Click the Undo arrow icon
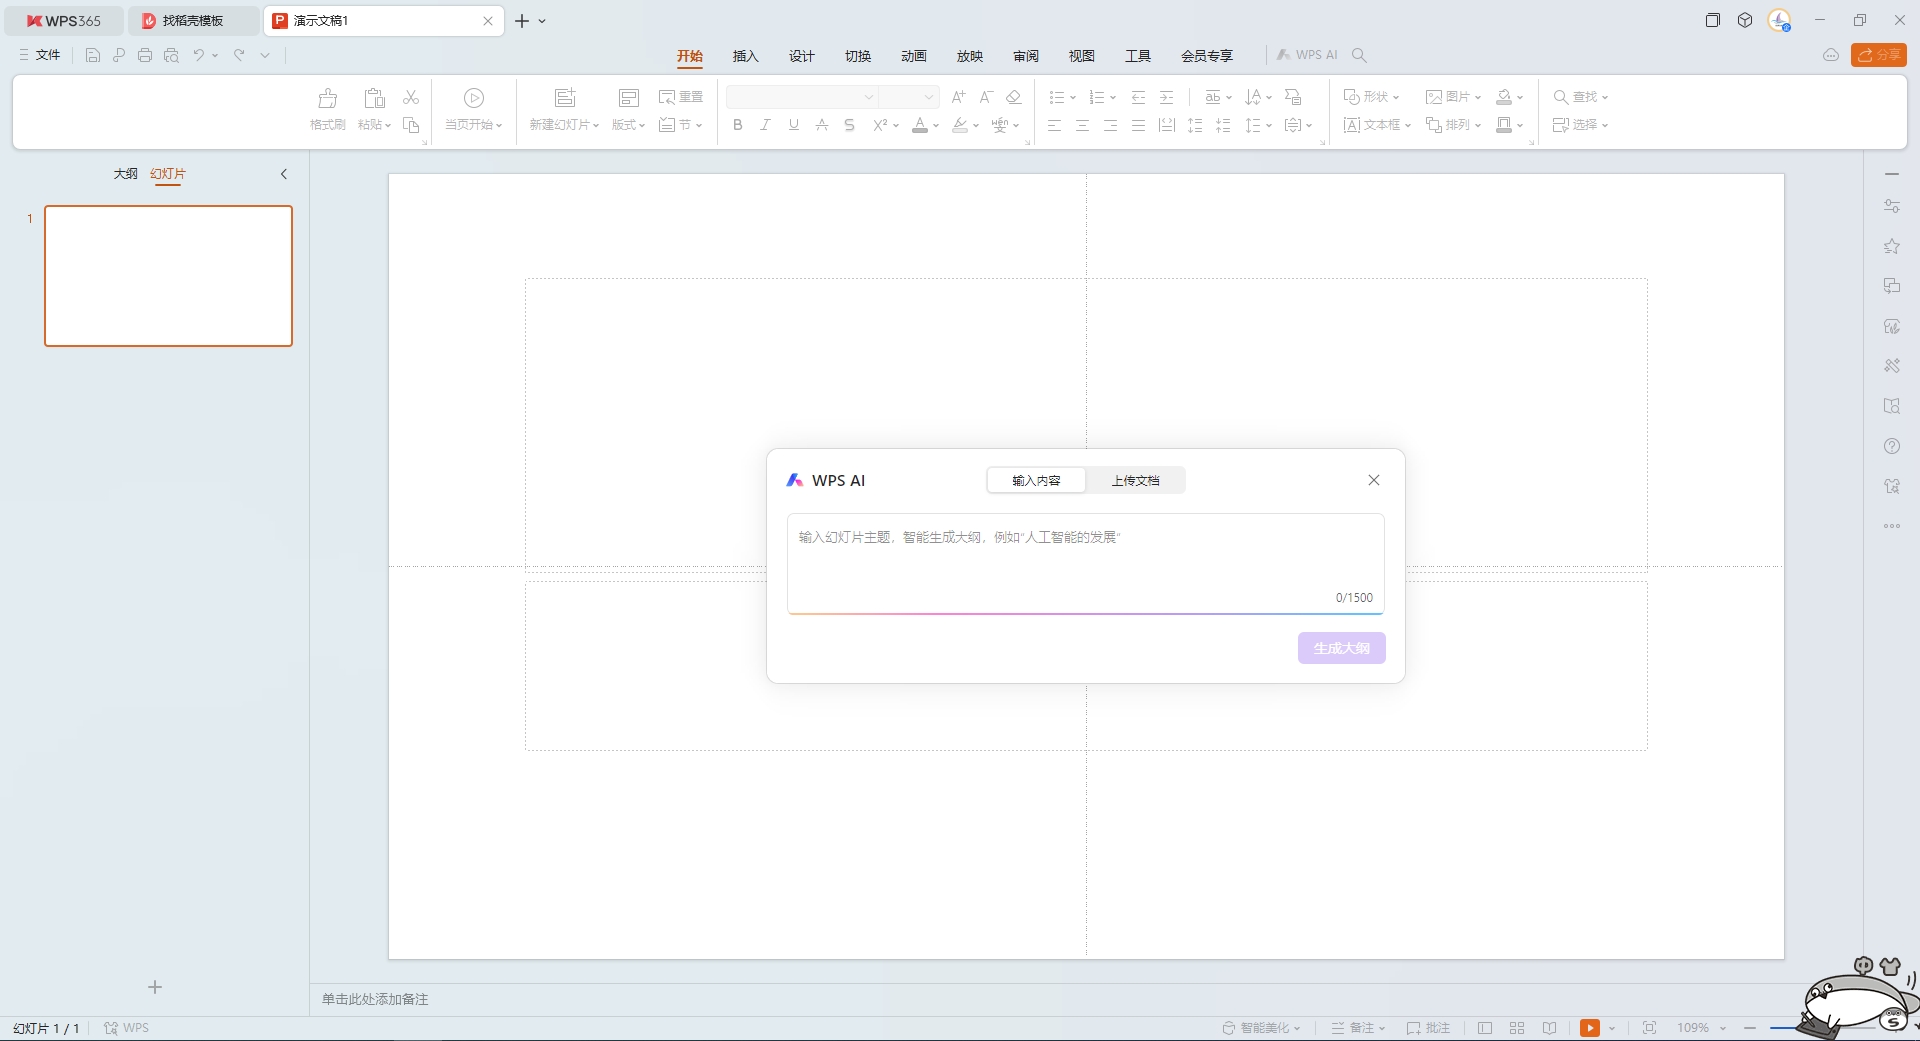1920x1041 pixels. (199, 55)
